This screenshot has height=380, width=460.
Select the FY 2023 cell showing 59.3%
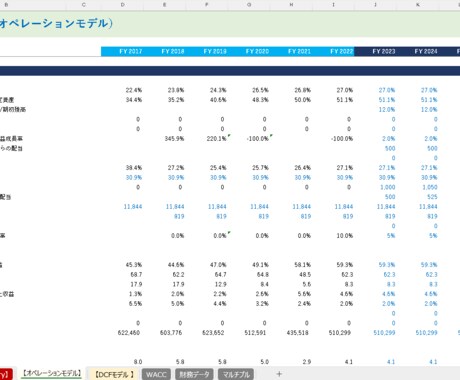point(387,265)
